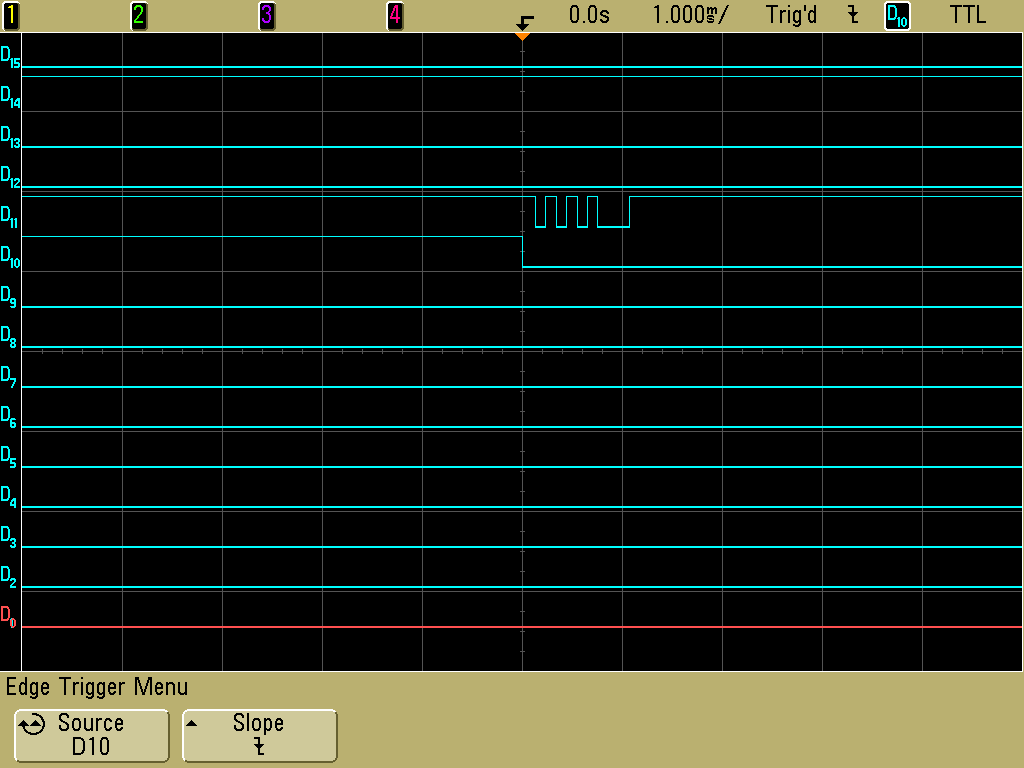The image size is (1024, 768).
Task: Select the purple channel 3 indicator
Action: 267,15
